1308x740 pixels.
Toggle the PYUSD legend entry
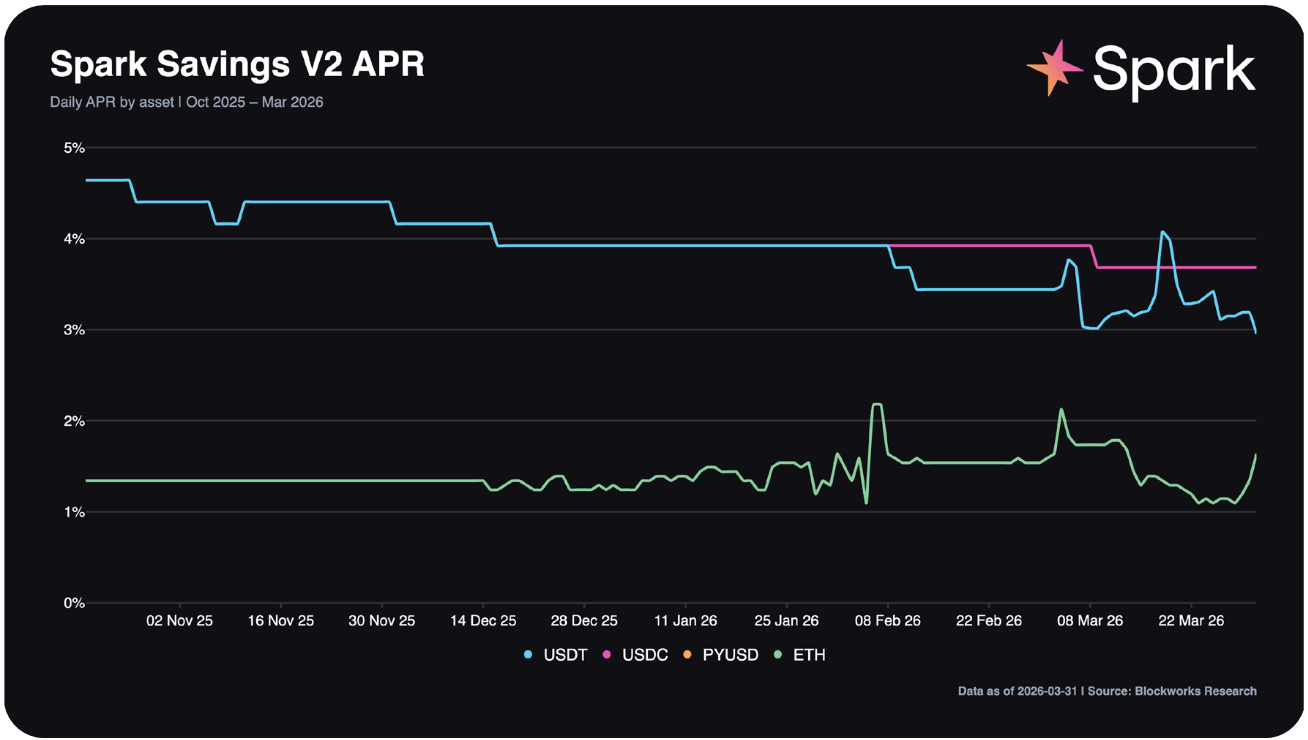(721, 655)
